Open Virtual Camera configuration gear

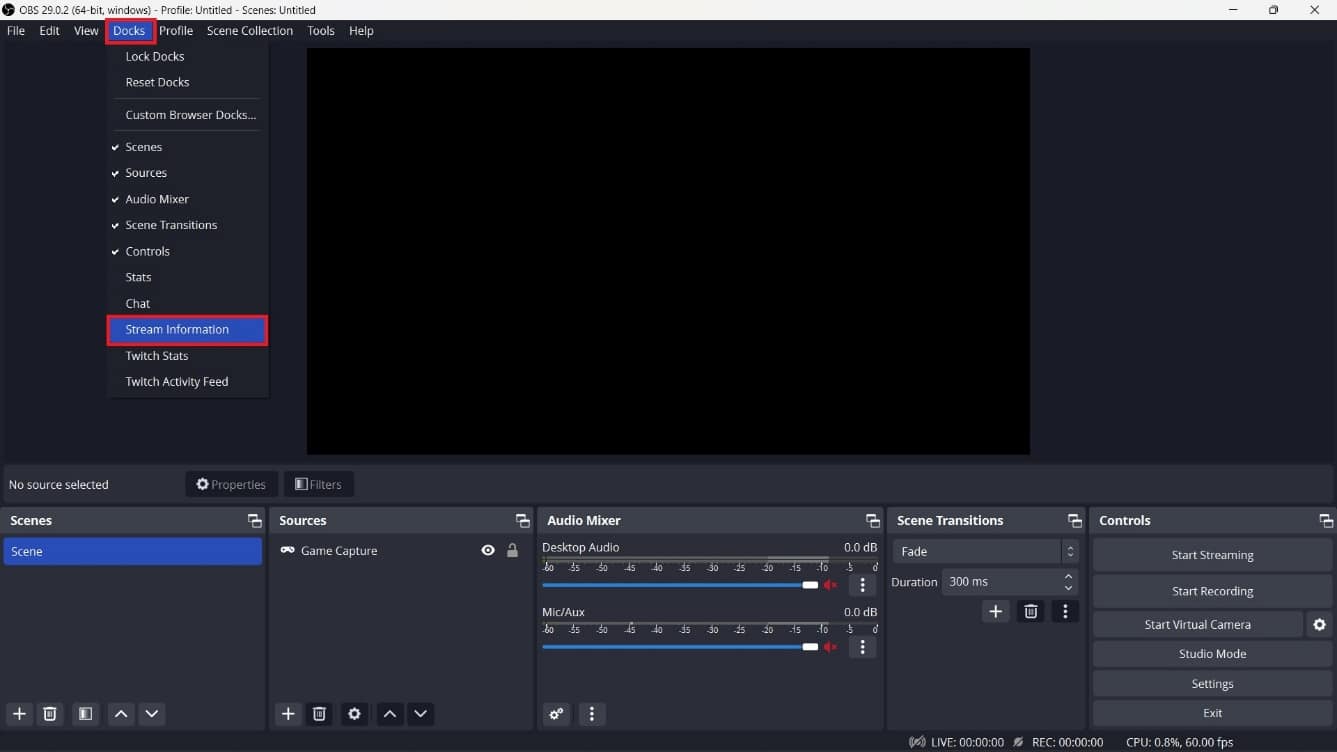click(x=1320, y=624)
